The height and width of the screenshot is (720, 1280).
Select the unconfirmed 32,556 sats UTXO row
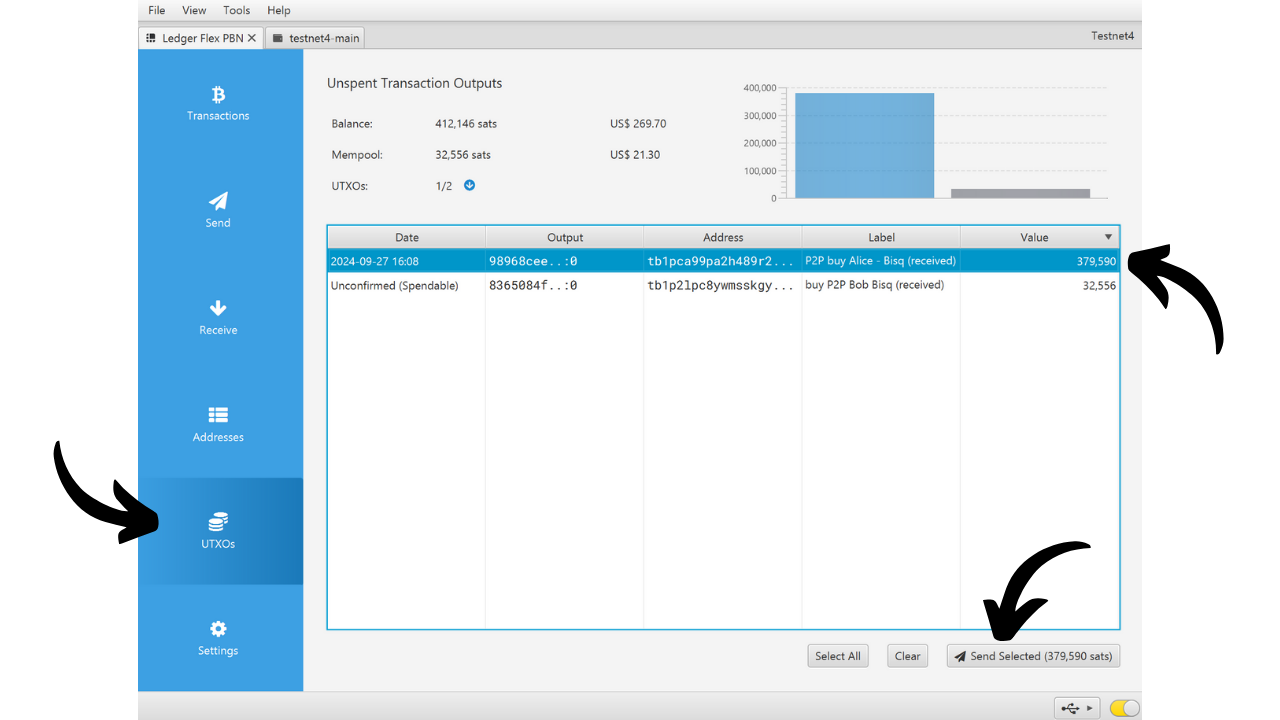pyautogui.click(x=723, y=286)
